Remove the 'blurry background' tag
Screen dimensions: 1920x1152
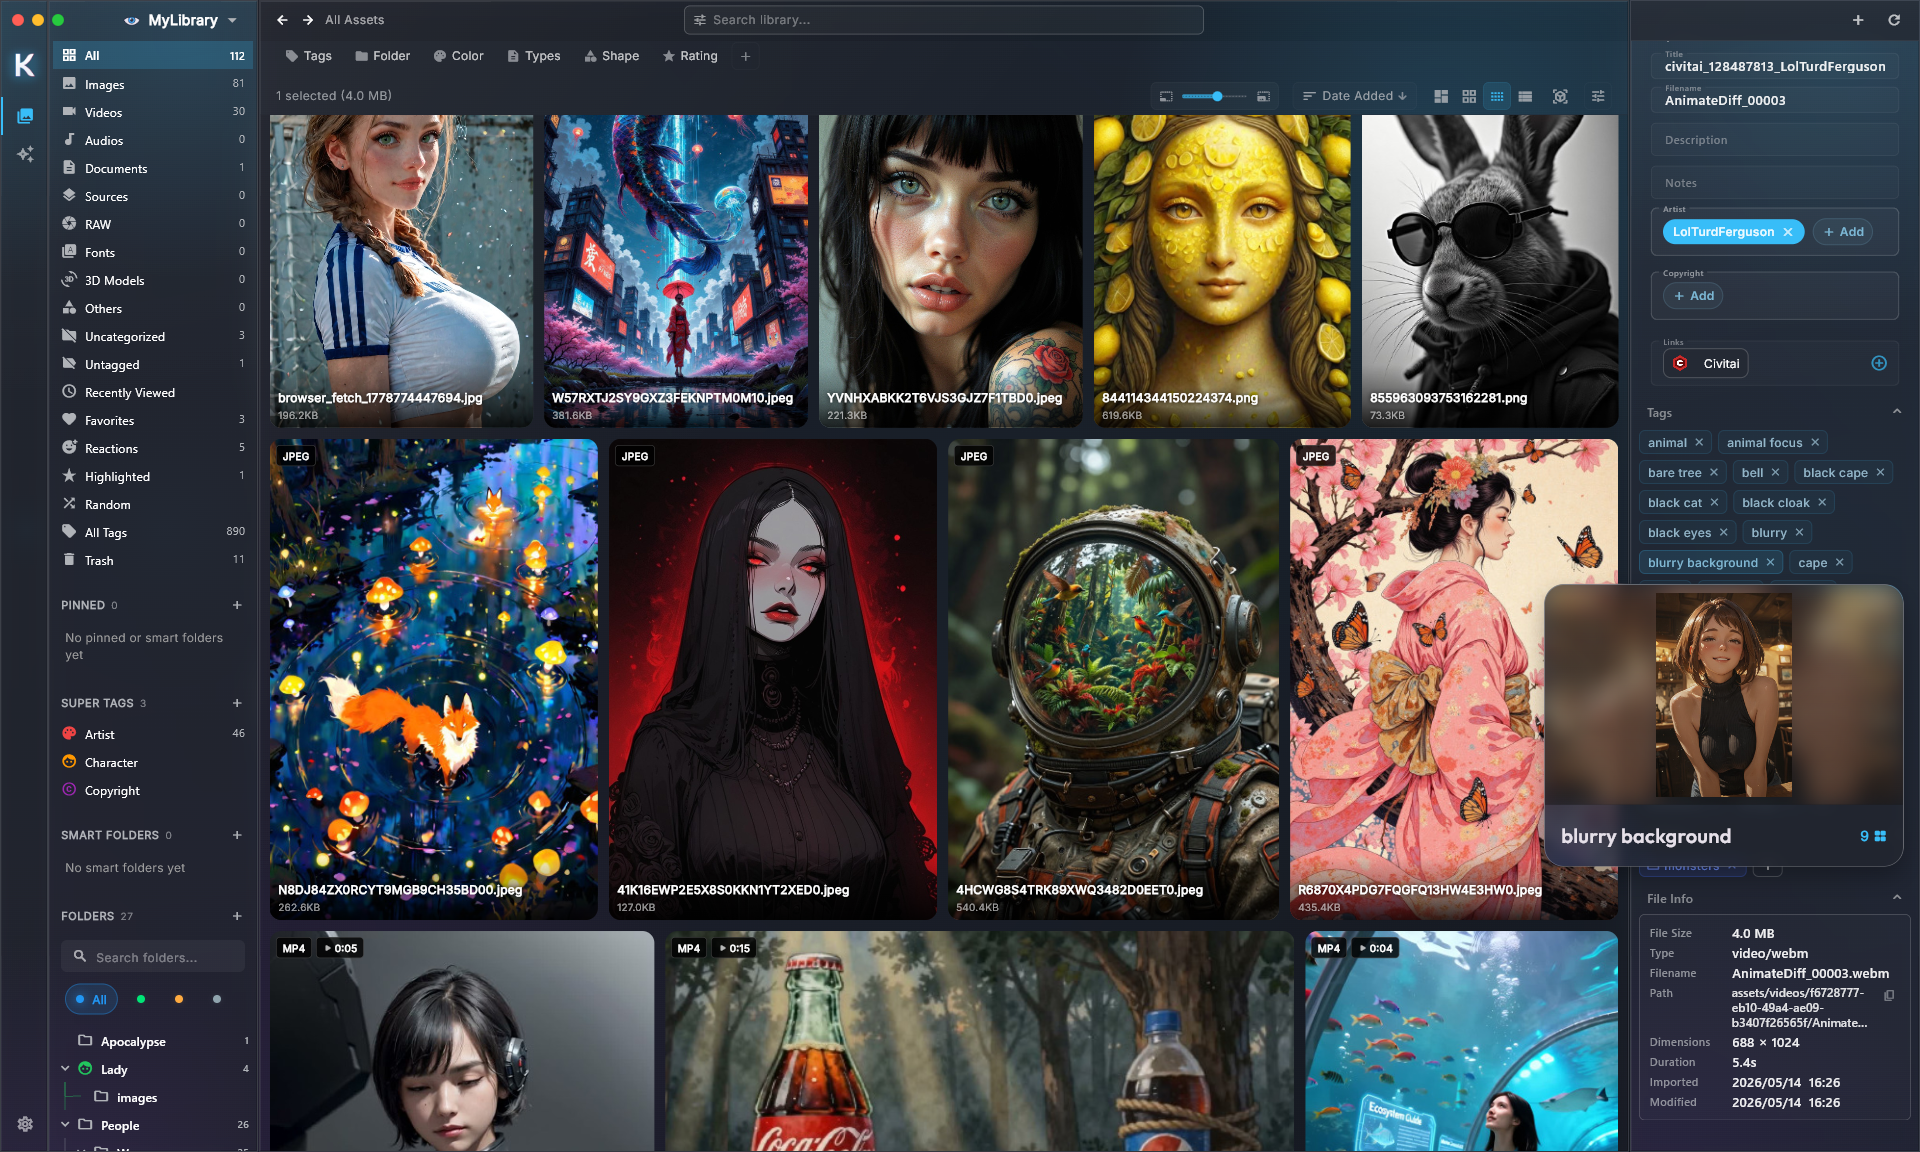pyautogui.click(x=1770, y=562)
